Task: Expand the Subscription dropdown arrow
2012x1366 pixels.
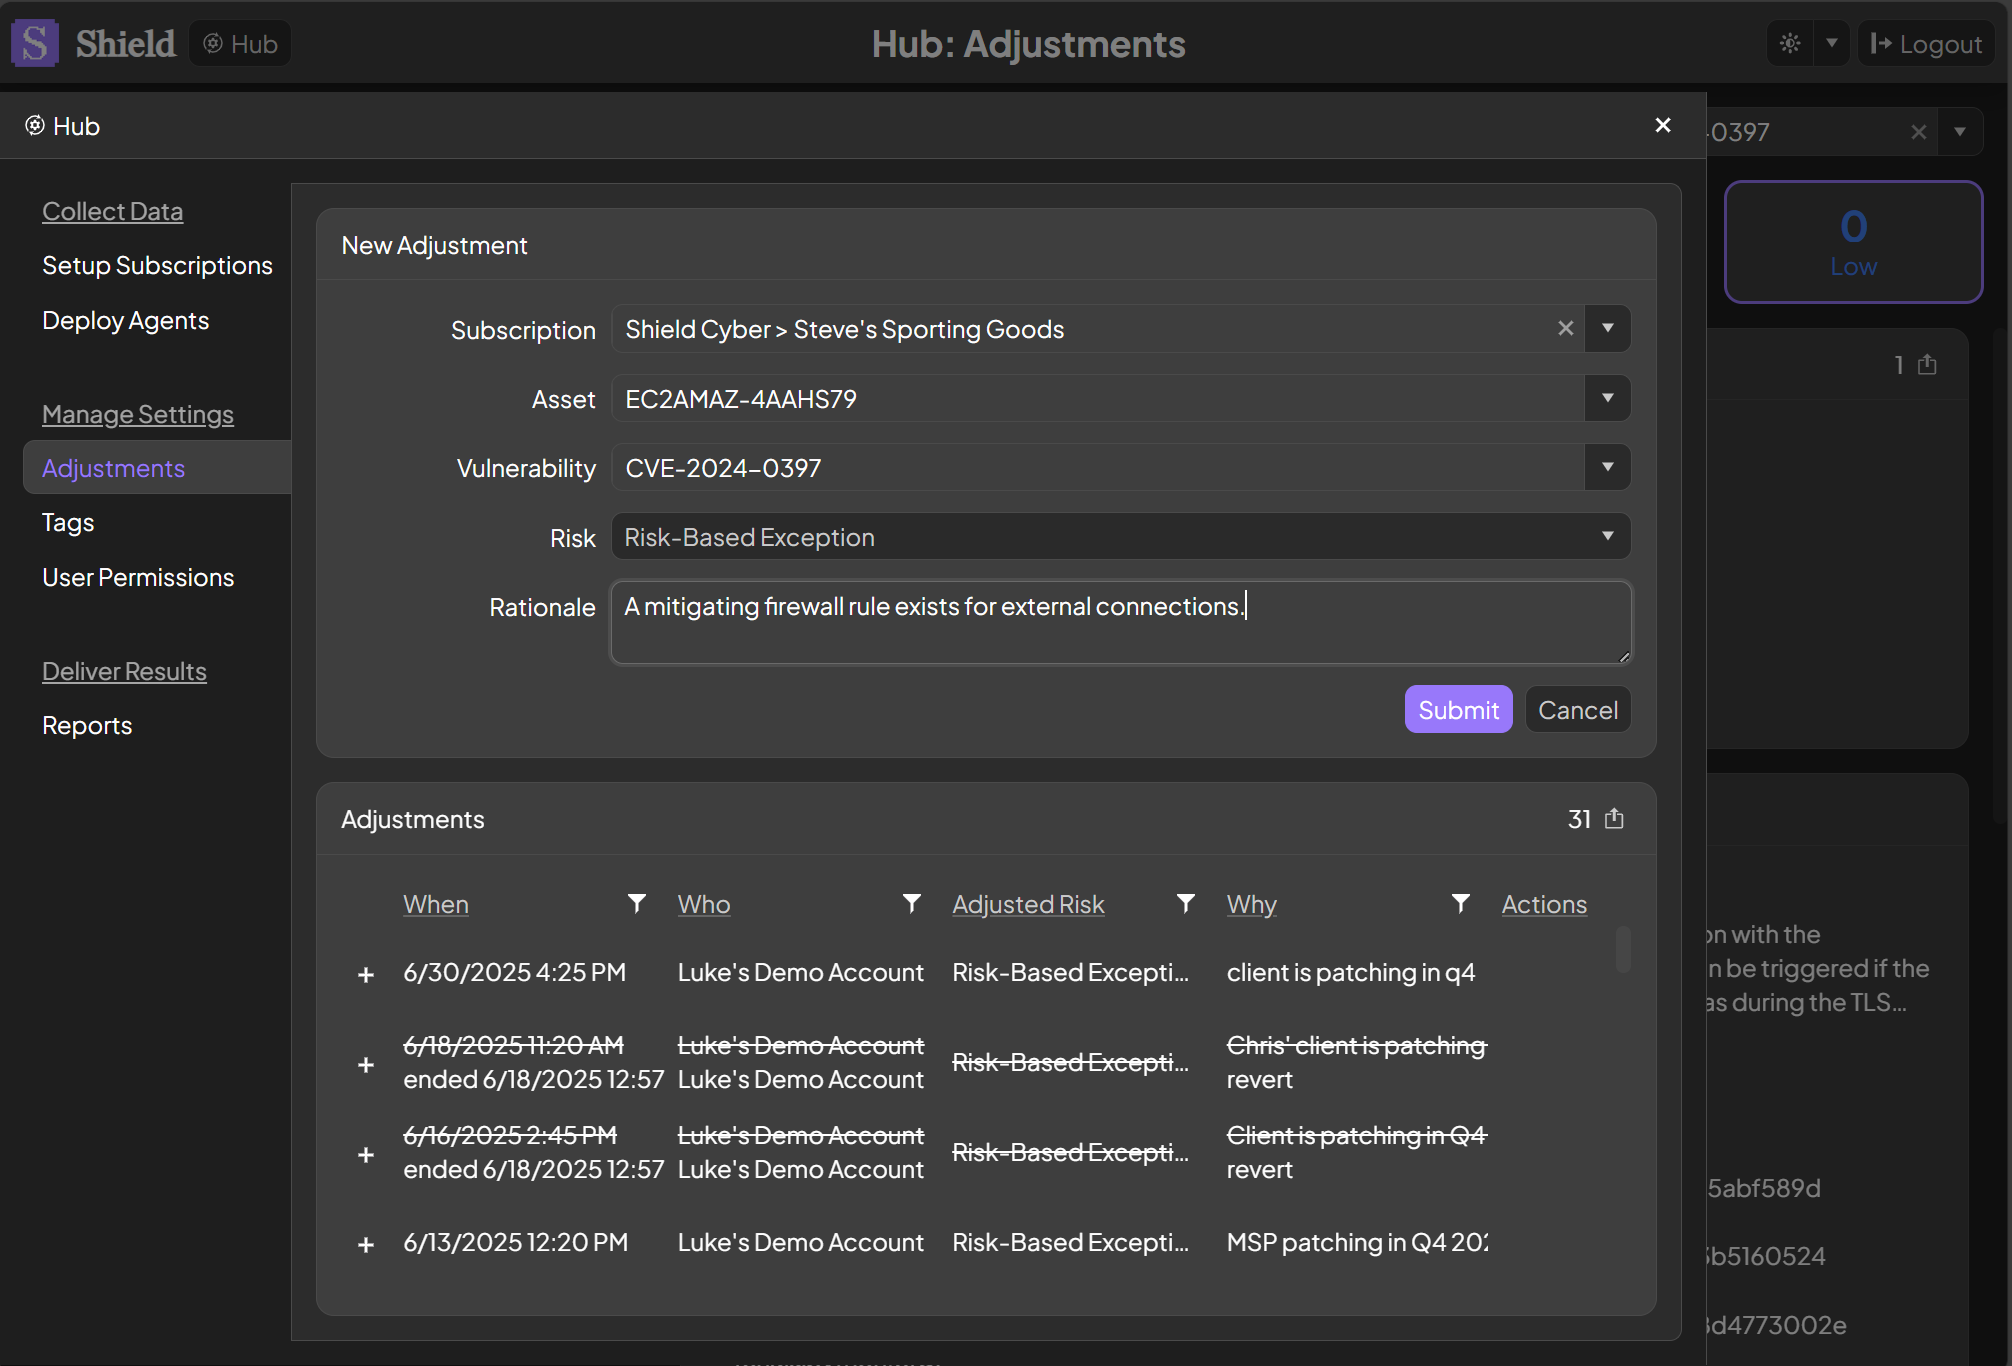Action: 1608,328
